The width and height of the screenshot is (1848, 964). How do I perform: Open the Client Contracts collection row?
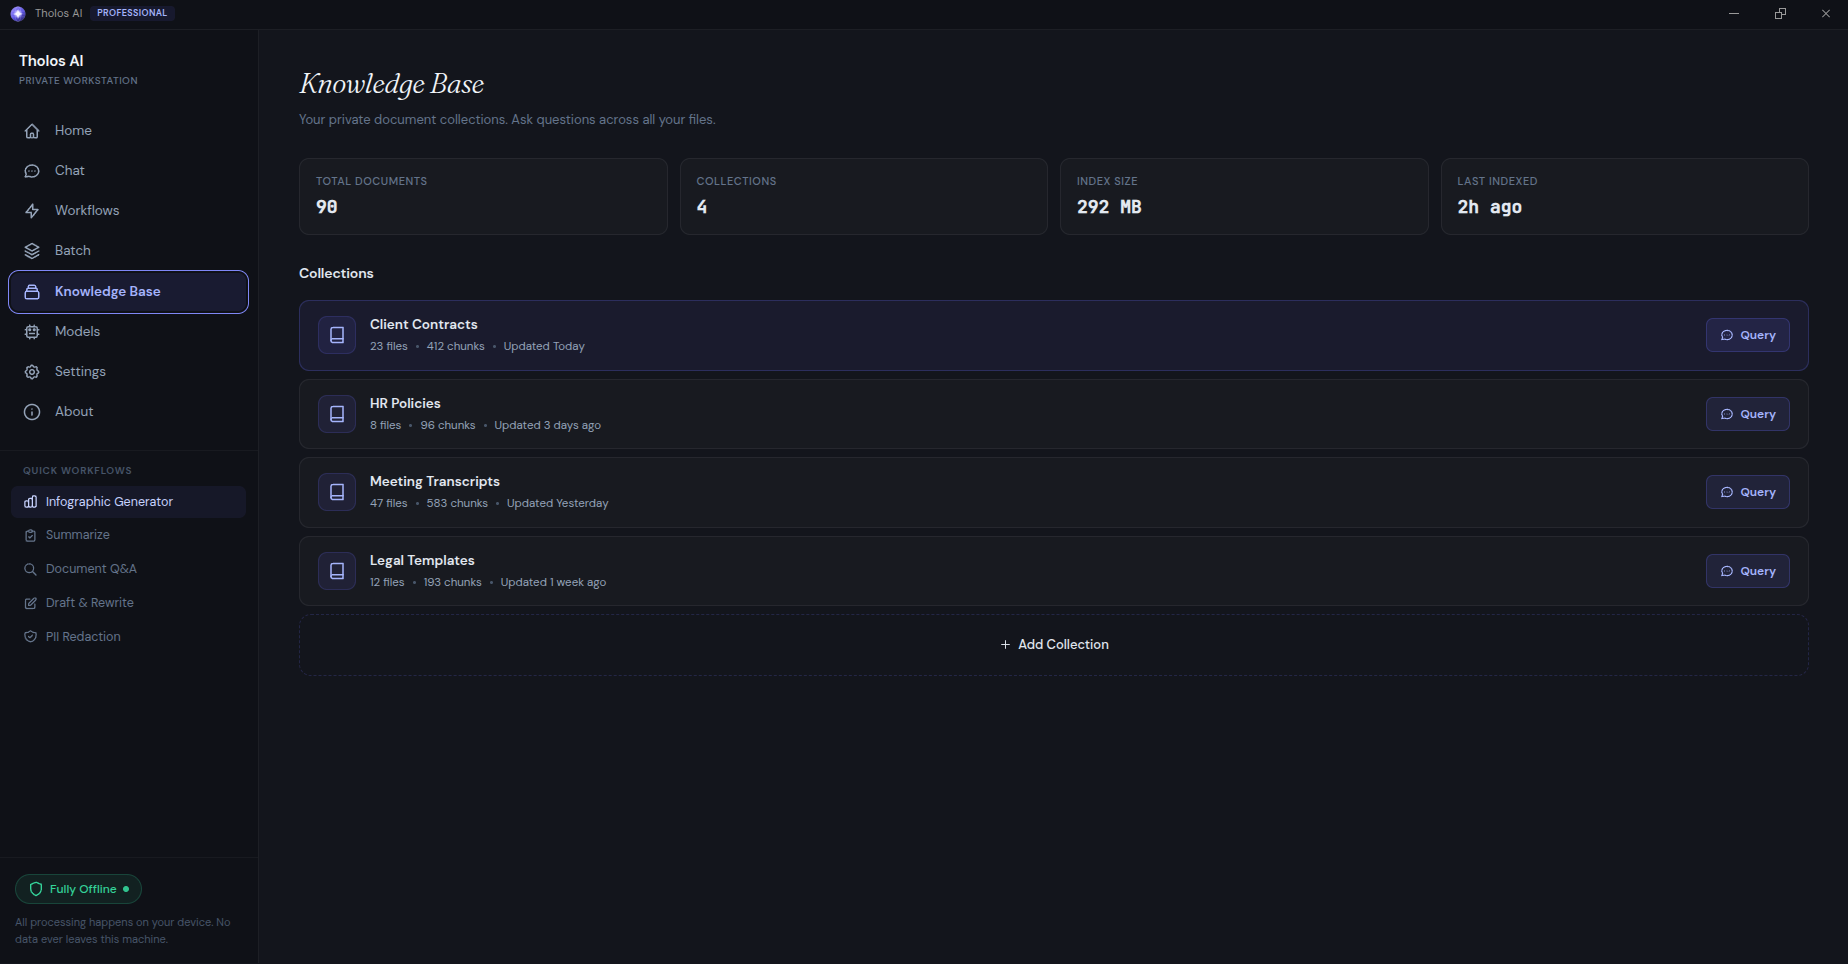[1054, 335]
